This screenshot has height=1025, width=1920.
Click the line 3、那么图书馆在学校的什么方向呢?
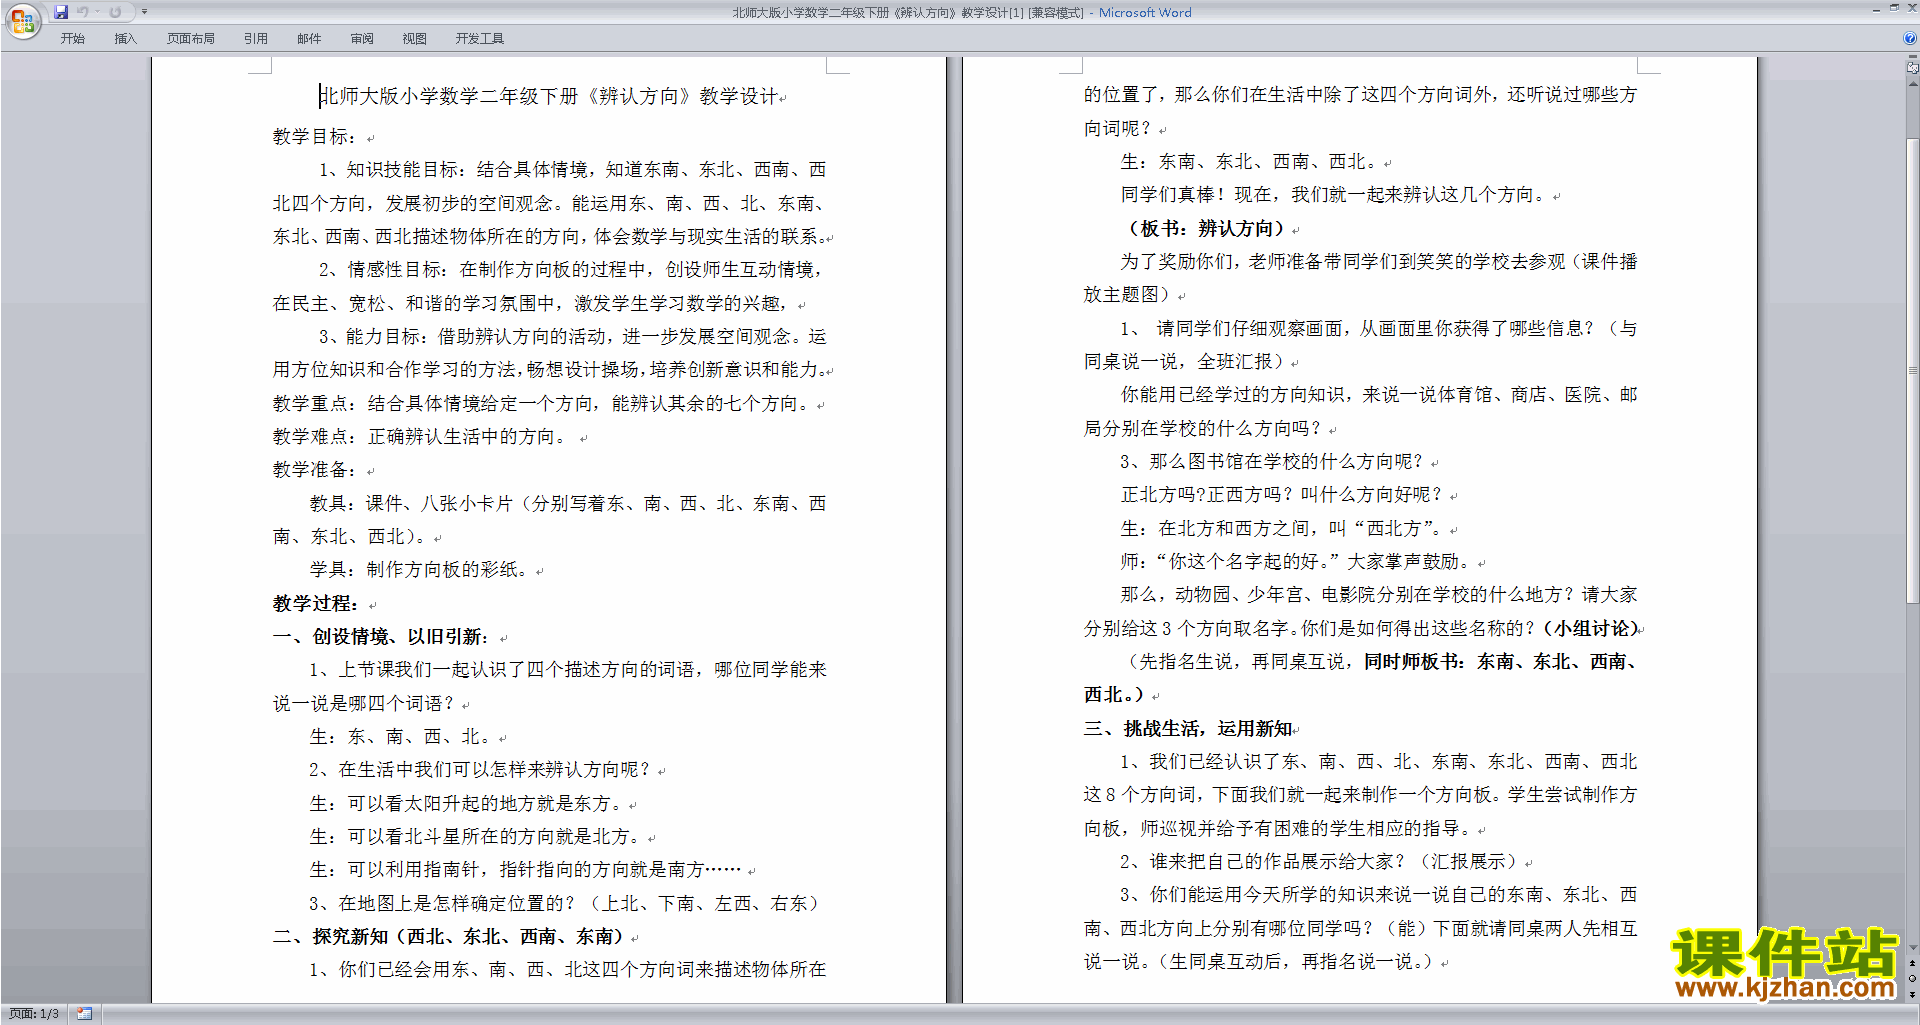1271,462
